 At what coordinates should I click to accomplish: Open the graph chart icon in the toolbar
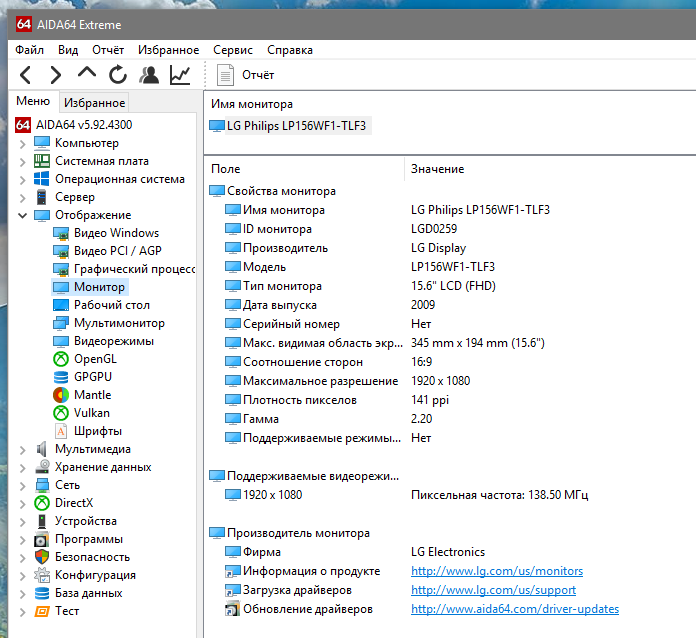coord(180,75)
